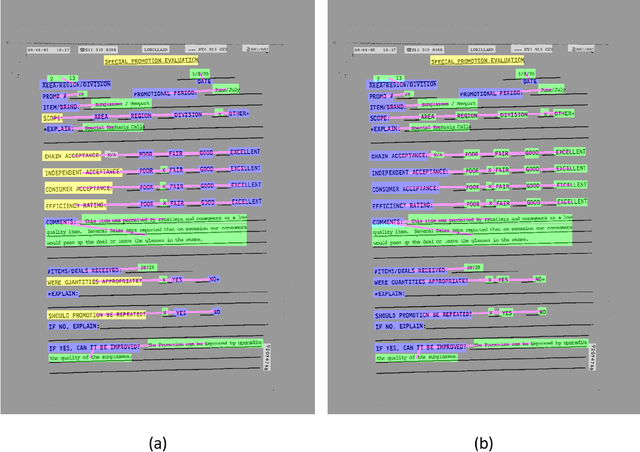Select "EXCELLENT" on Efficiency Rating row, panel (b)

(571, 202)
